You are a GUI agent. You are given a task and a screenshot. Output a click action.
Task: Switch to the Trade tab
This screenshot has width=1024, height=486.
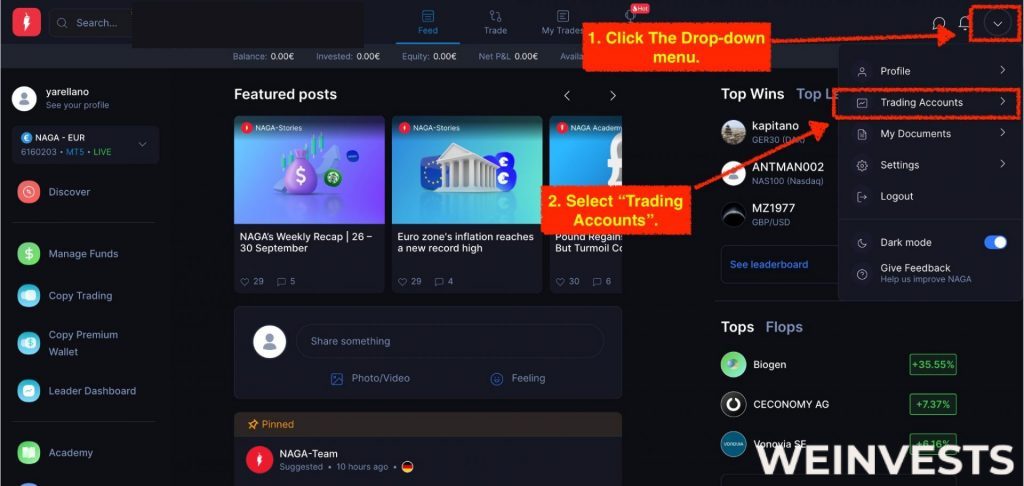(495, 22)
